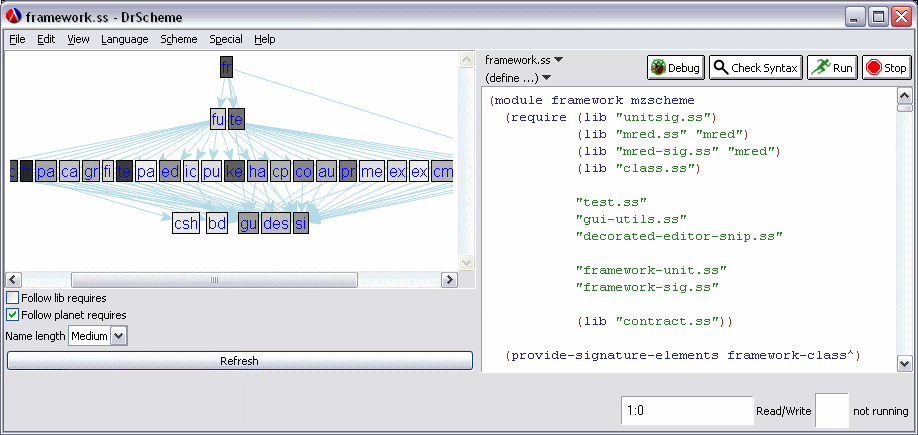Click the Debug button with the bug icon

[675, 68]
